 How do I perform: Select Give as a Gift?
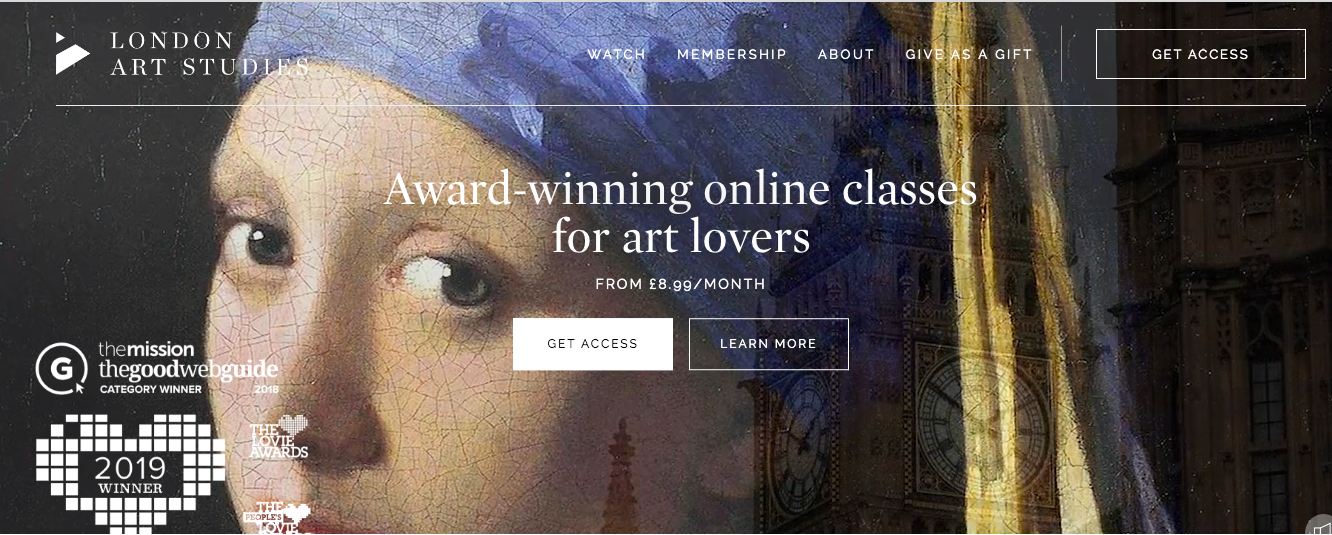point(969,54)
